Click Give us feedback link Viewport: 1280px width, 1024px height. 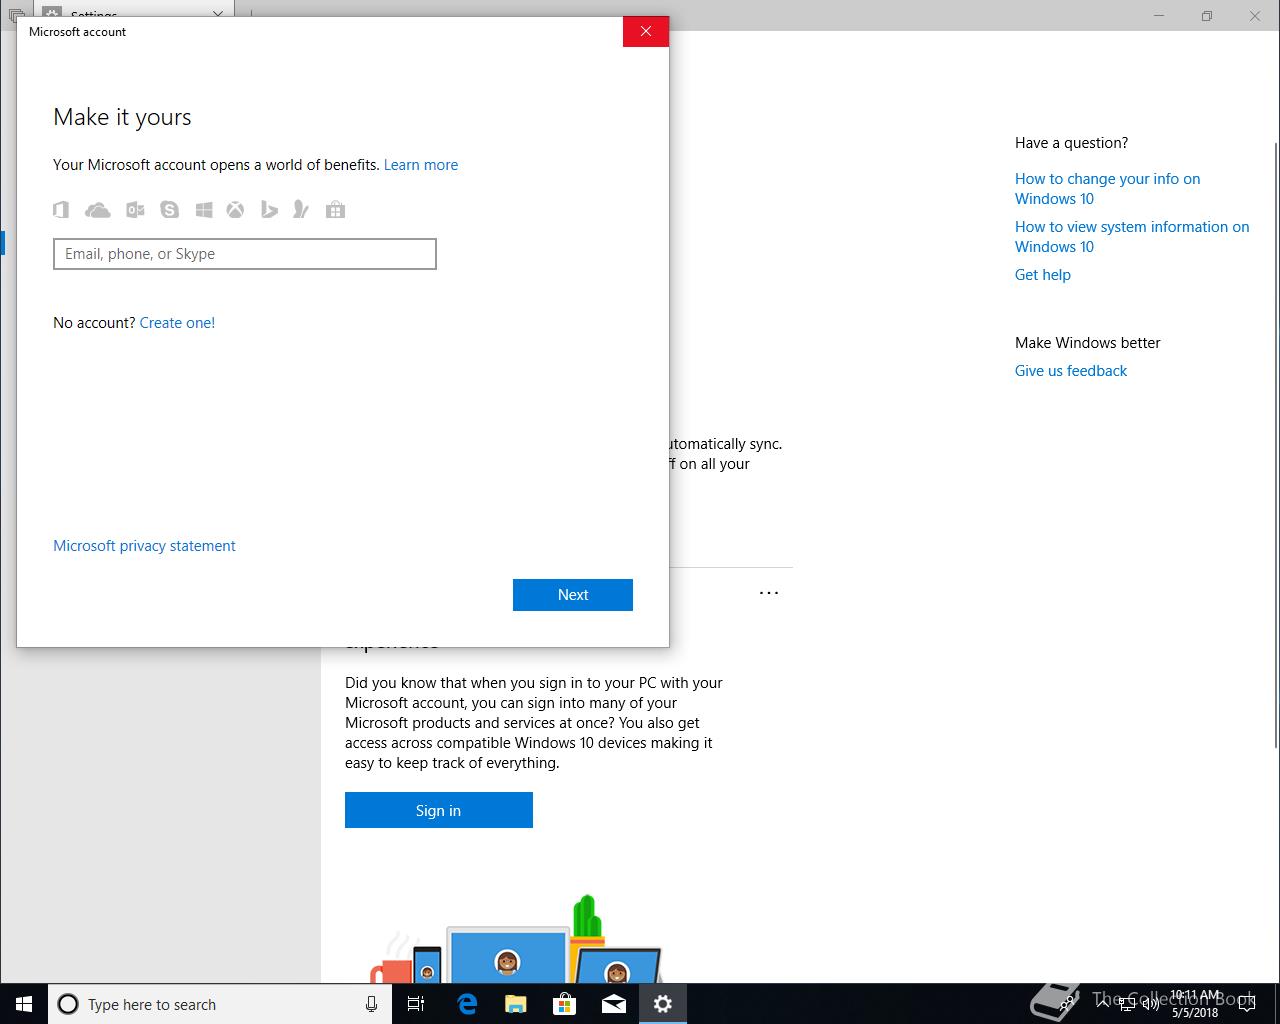tap(1071, 371)
